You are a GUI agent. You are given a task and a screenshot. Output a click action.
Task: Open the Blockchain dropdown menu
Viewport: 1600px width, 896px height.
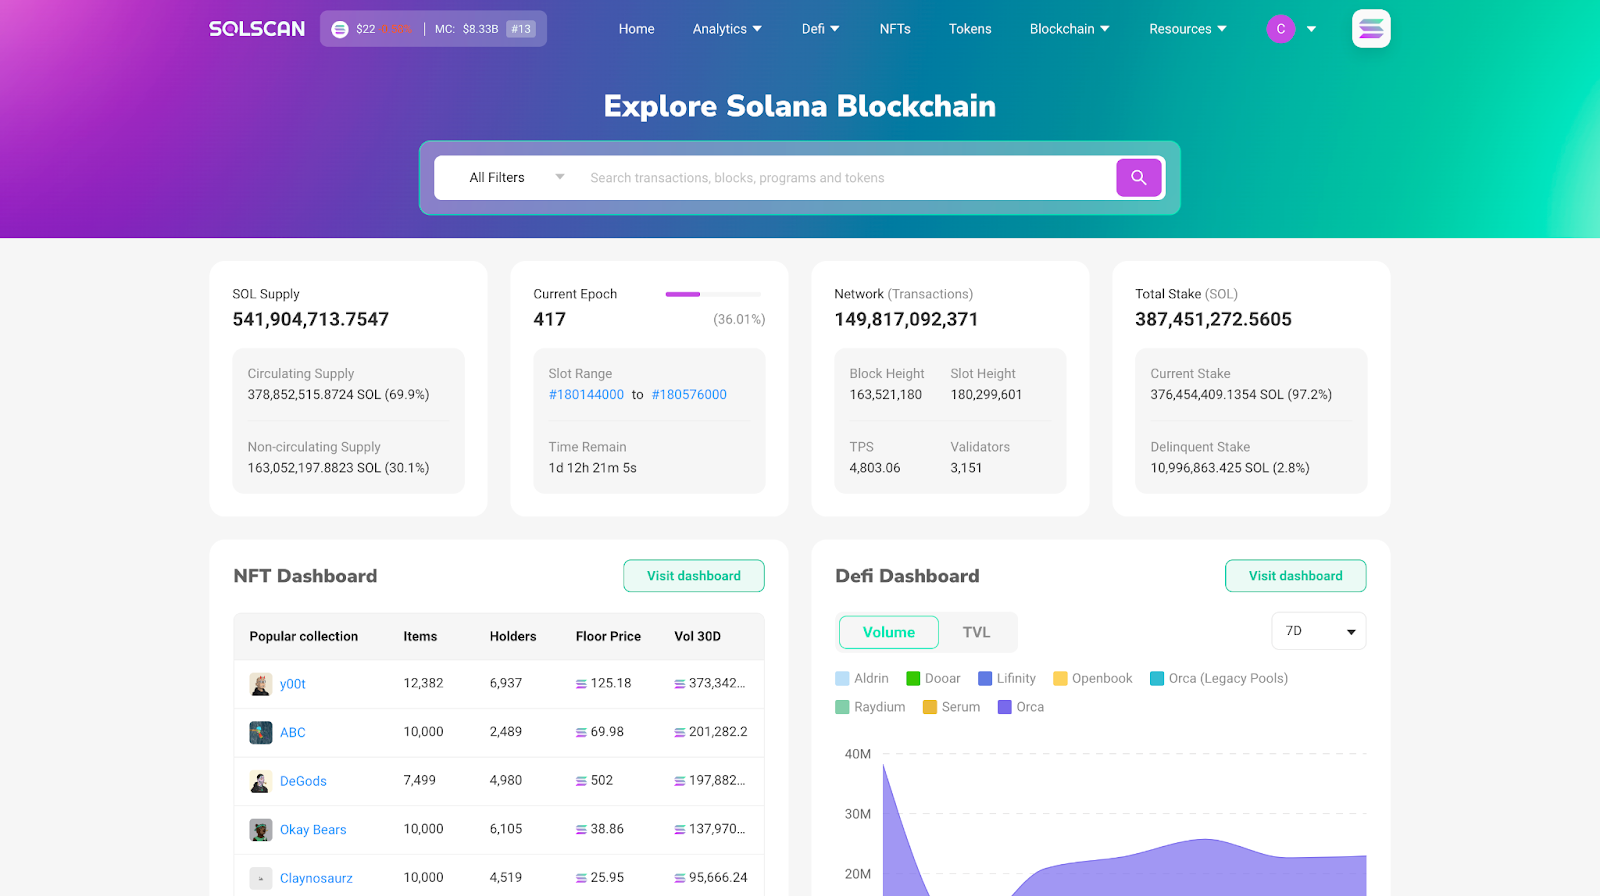tap(1069, 29)
